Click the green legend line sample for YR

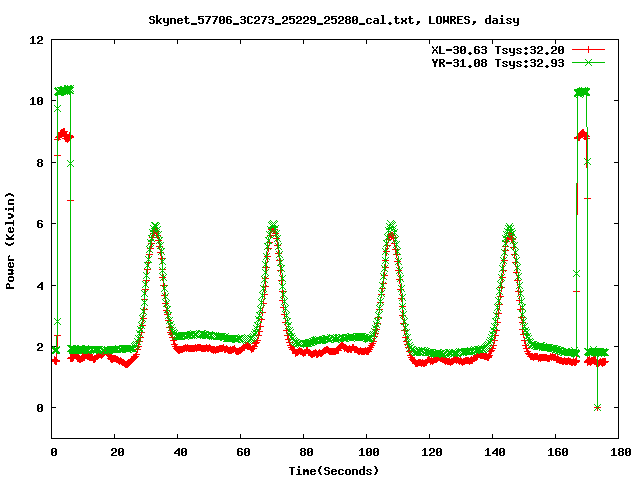click(588, 62)
